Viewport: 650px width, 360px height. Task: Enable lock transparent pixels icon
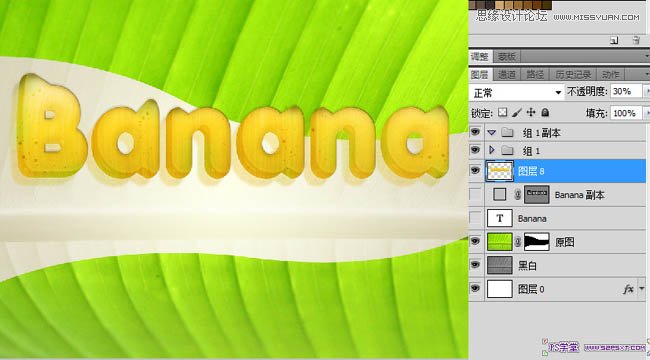502,112
